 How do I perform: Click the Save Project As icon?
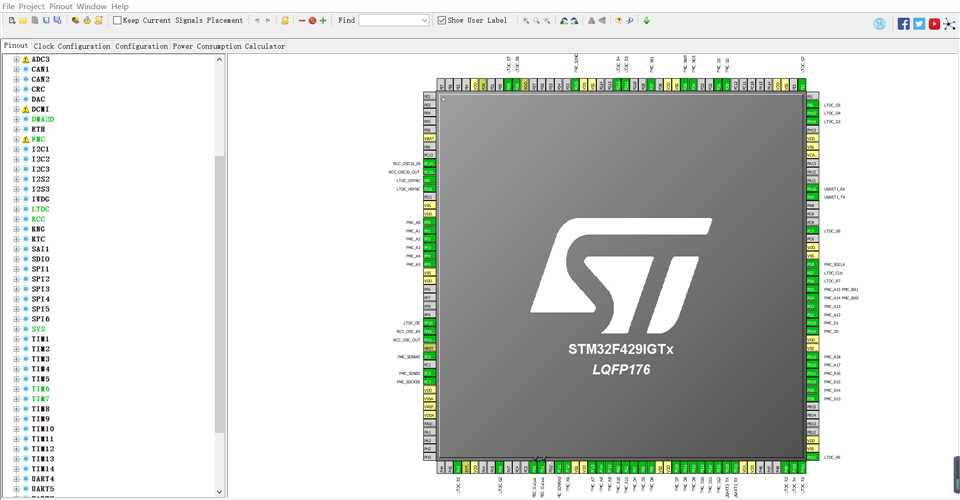[57, 20]
